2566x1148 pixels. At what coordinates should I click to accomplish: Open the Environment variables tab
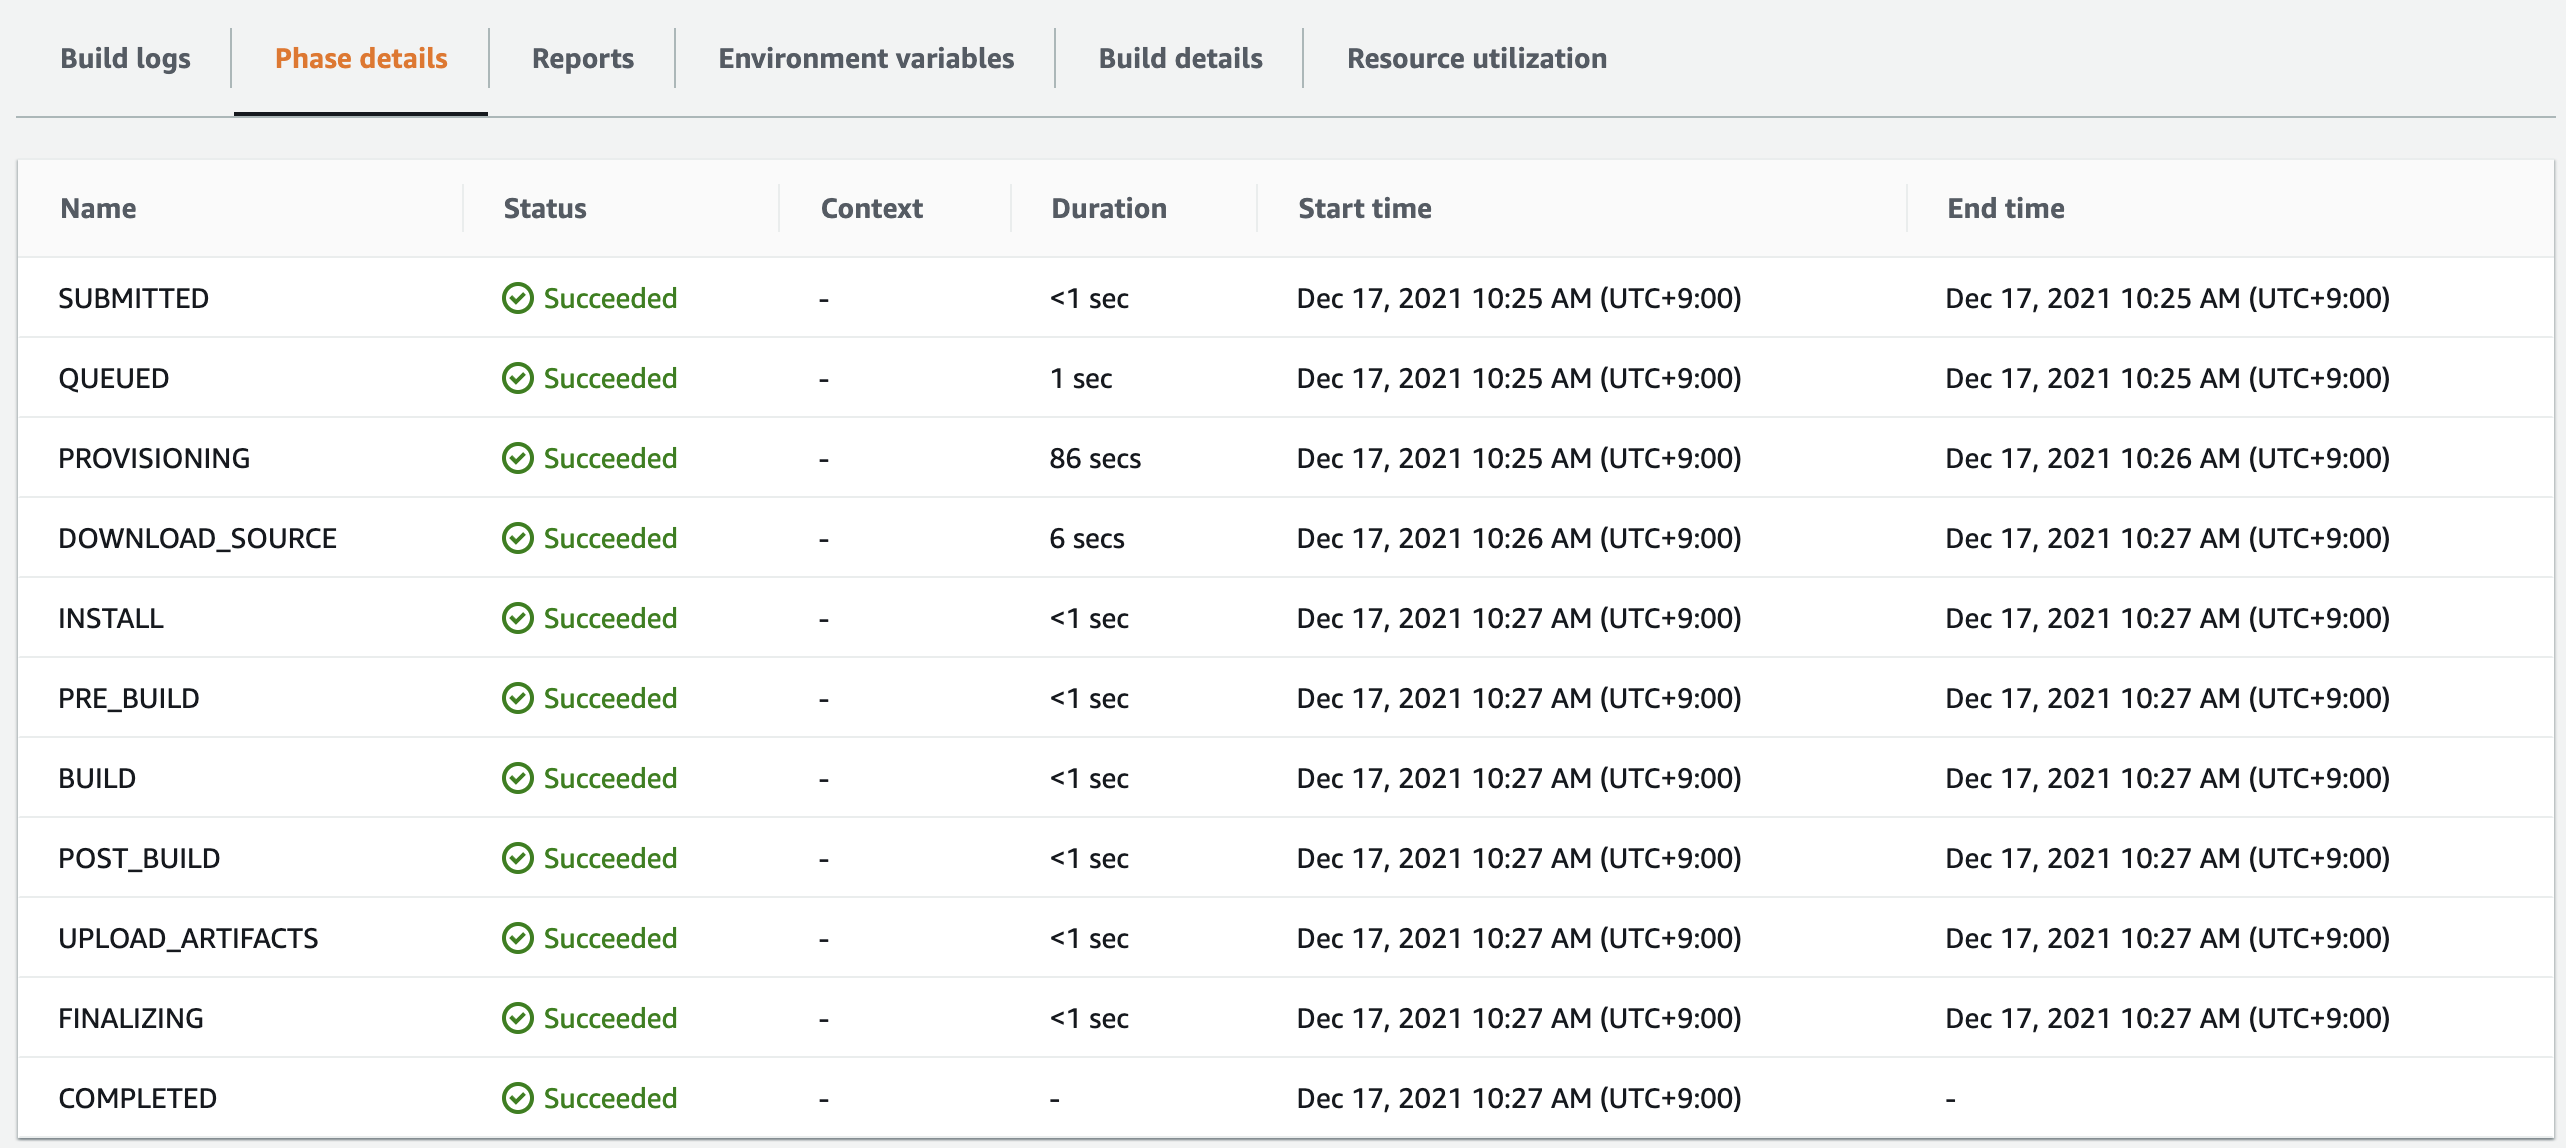coord(866,58)
